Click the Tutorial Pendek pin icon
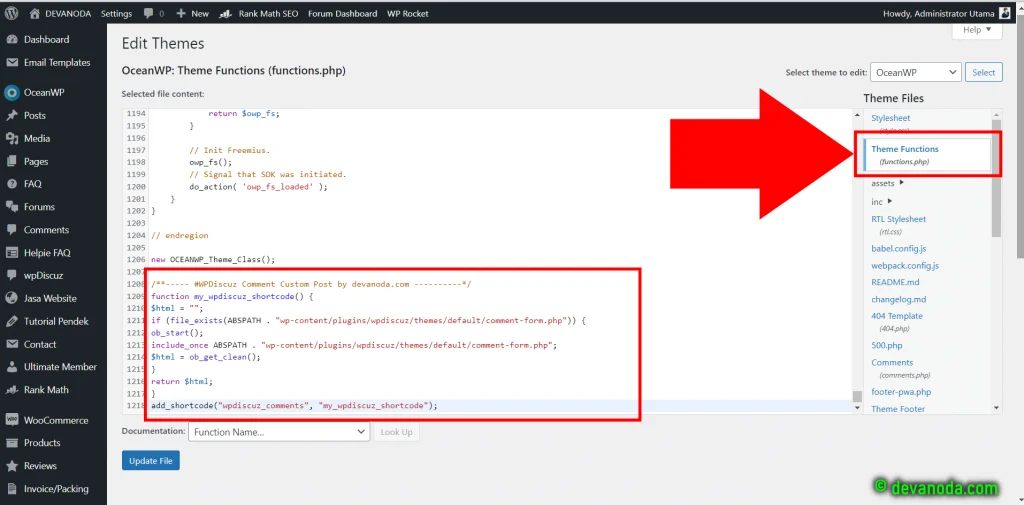The image size is (1024, 505). click(11, 321)
